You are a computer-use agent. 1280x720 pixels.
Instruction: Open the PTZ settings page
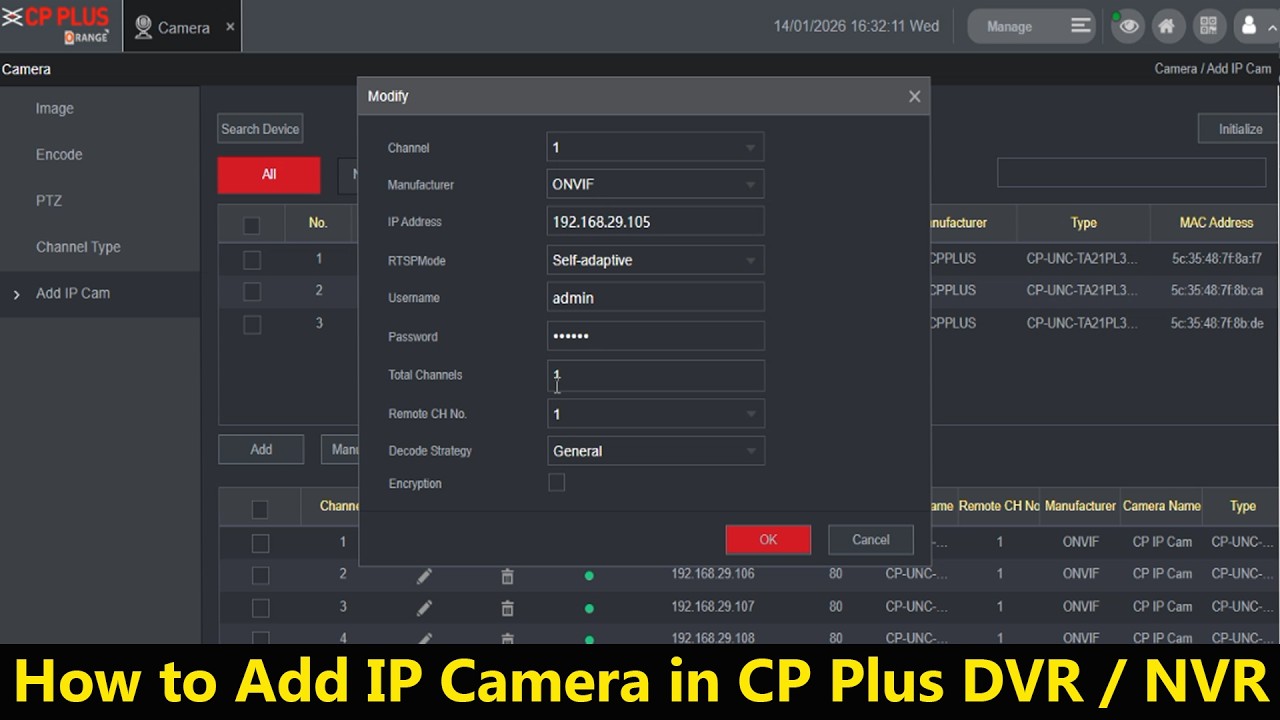pos(49,200)
